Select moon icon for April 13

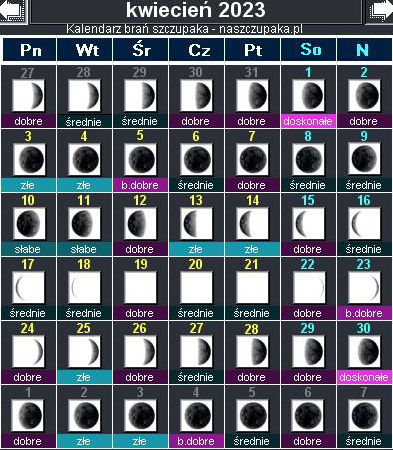pyautogui.click(x=196, y=223)
